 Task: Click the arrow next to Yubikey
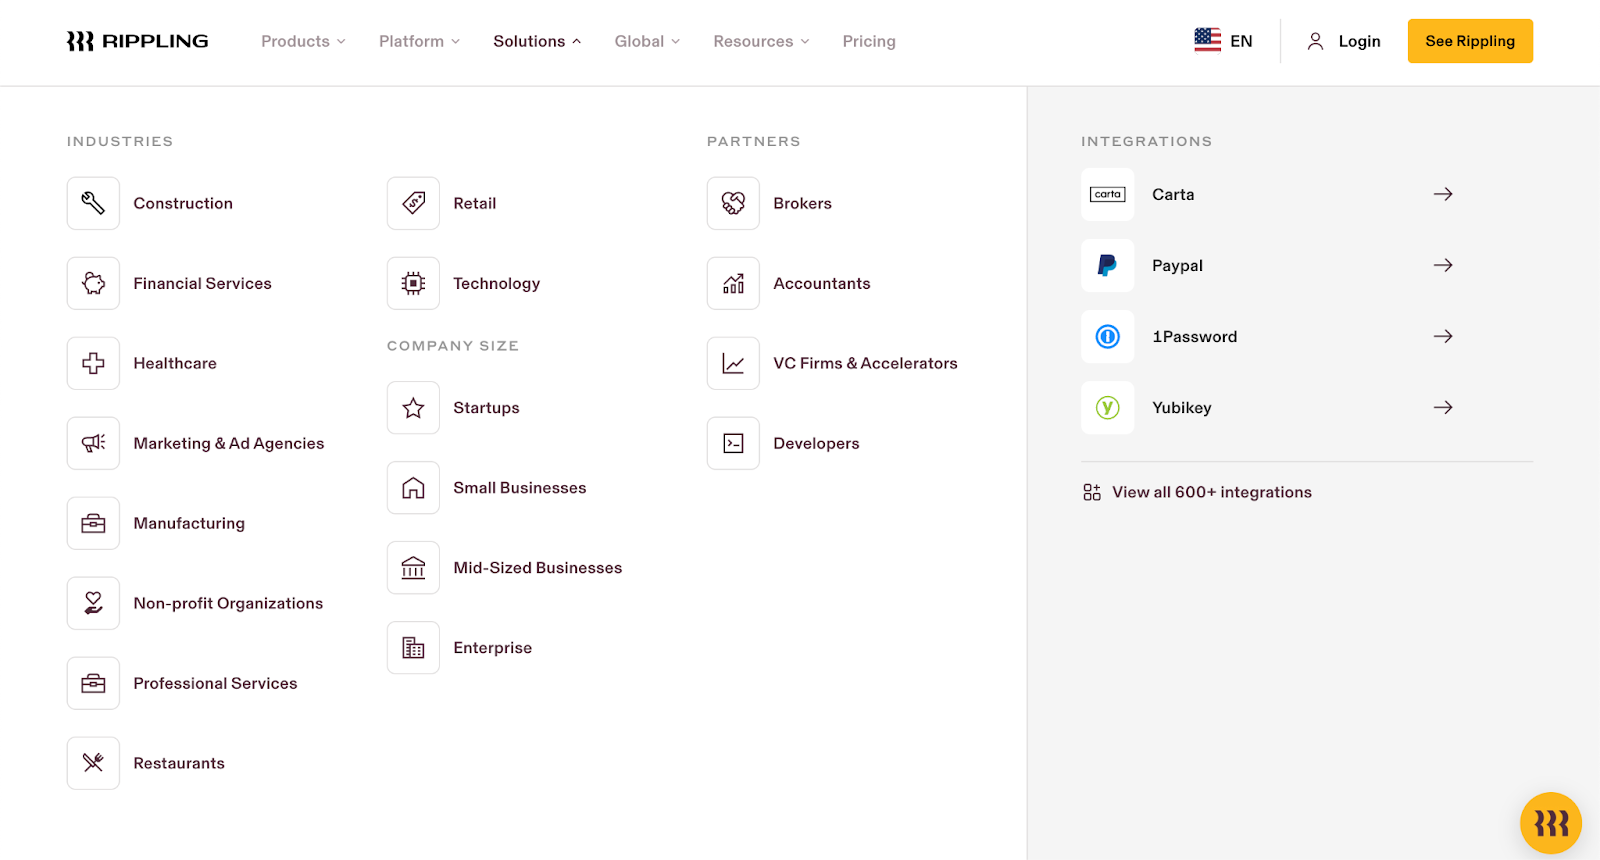click(1443, 407)
